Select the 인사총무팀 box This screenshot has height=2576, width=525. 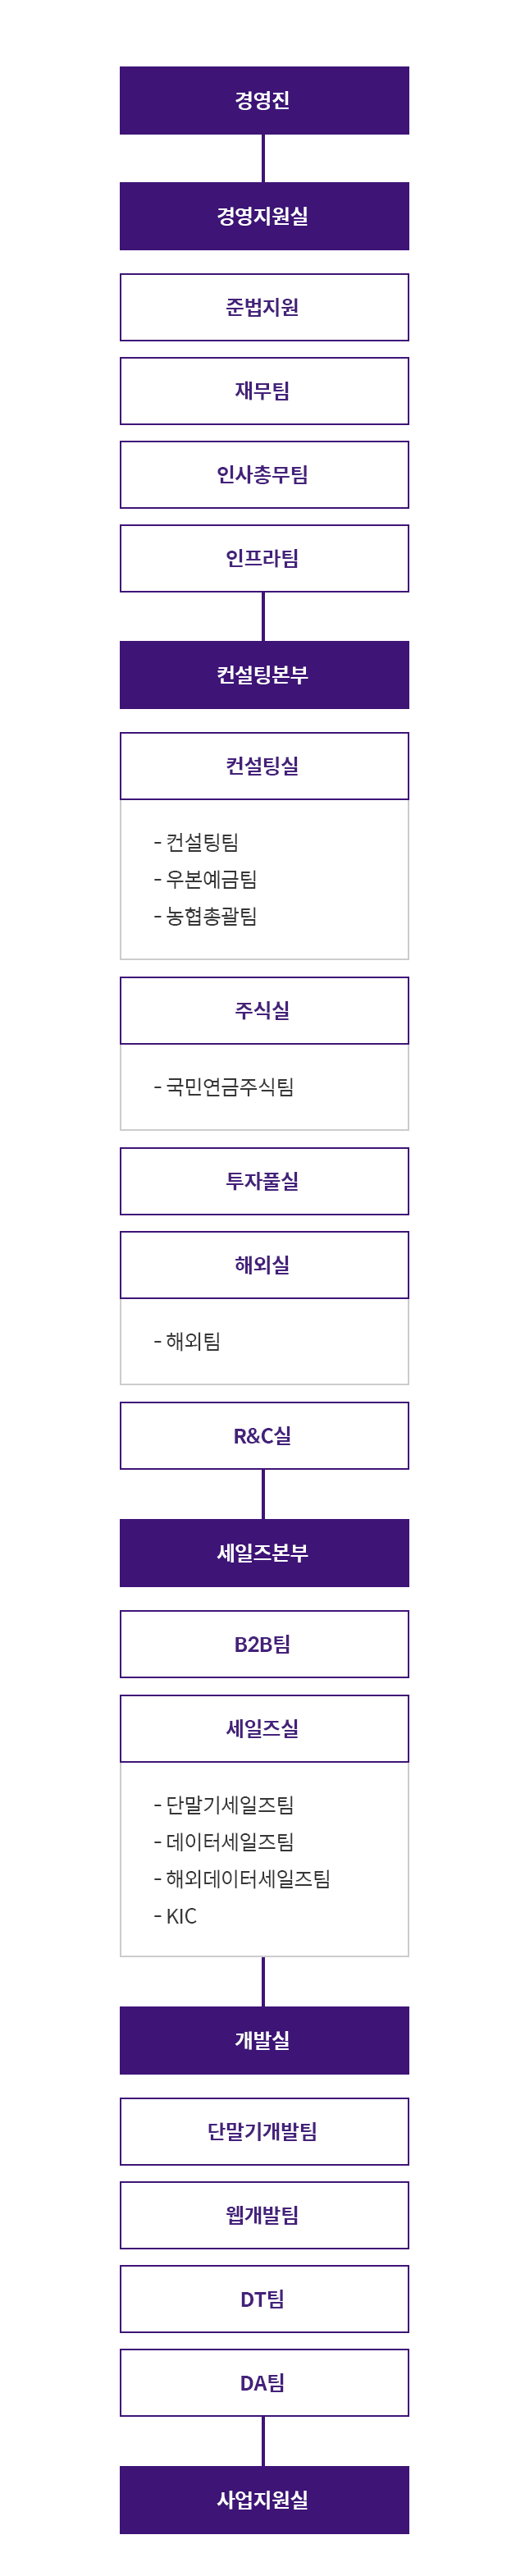coord(264,475)
